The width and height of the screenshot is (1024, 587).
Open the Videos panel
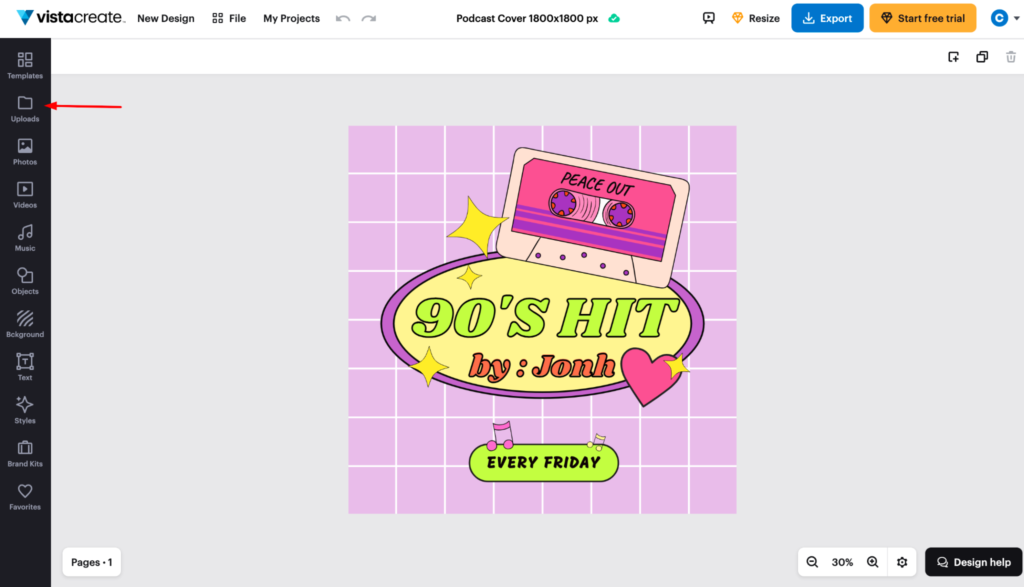(25, 195)
